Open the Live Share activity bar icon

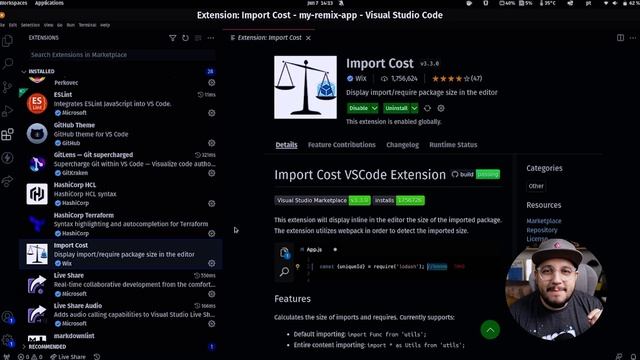(7, 181)
